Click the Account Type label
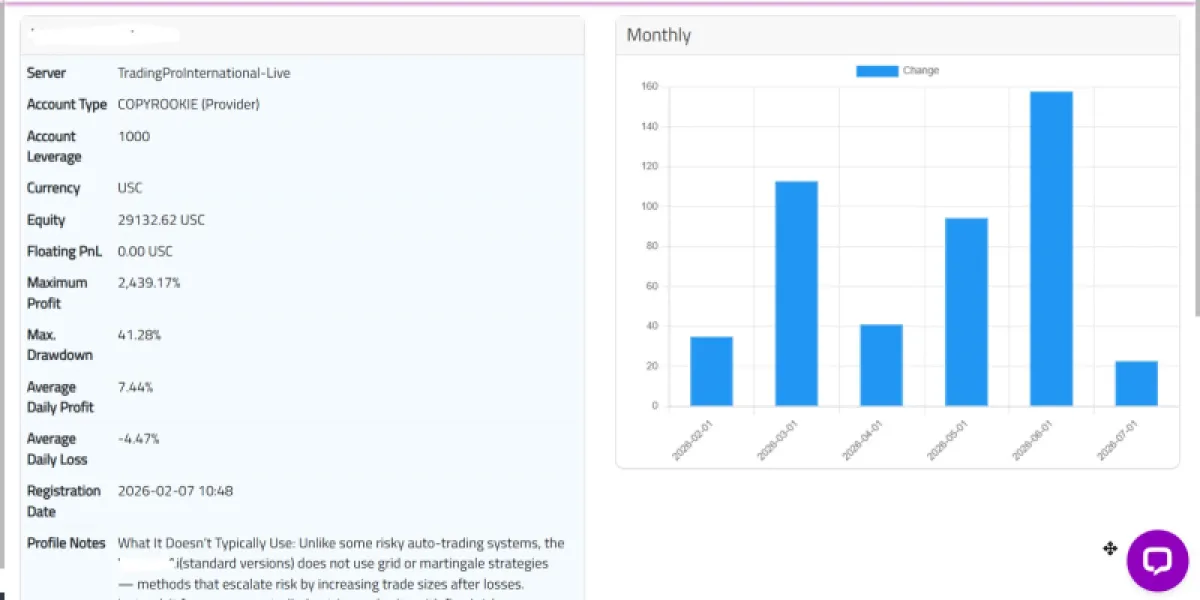Image resolution: width=1200 pixels, height=600 pixels. pos(67,104)
